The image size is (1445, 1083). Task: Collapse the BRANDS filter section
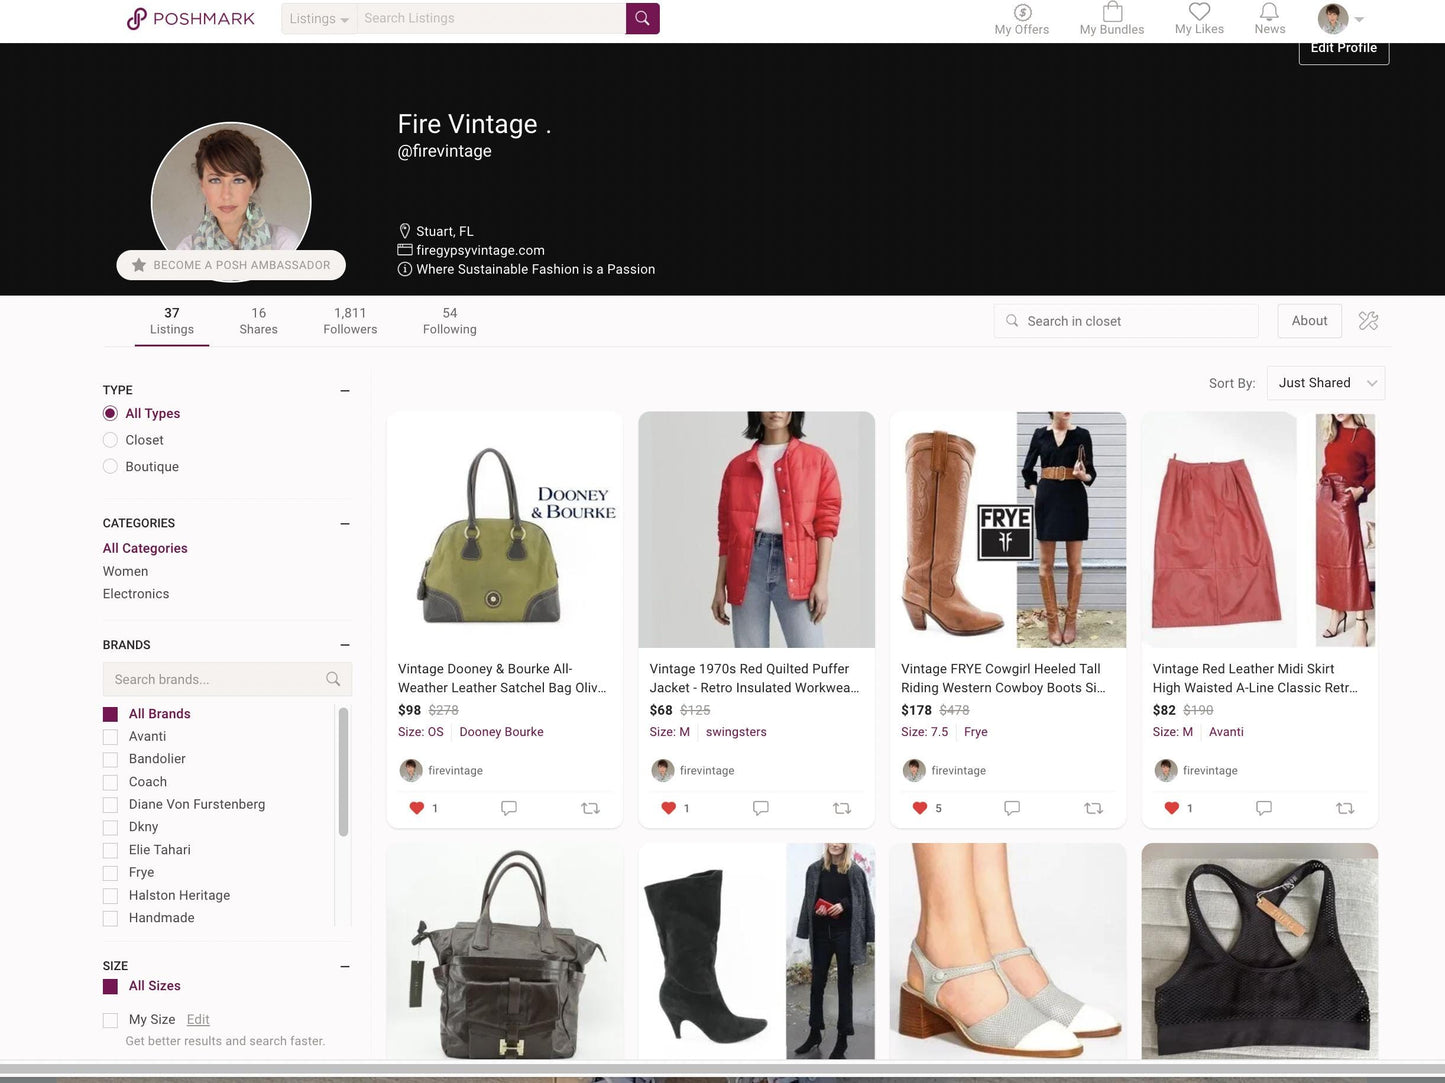(x=344, y=645)
